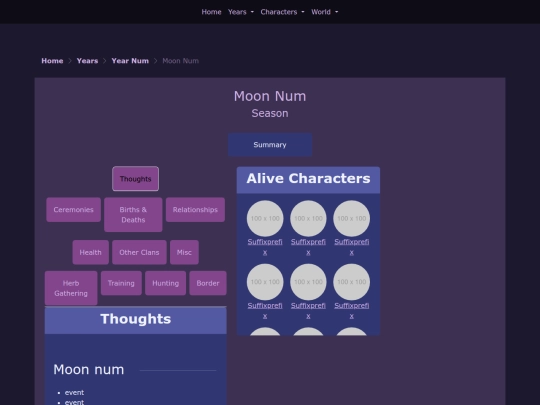This screenshot has height=405, width=540.
Task: Select the Herb Gathering tab button
Action: point(71,288)
